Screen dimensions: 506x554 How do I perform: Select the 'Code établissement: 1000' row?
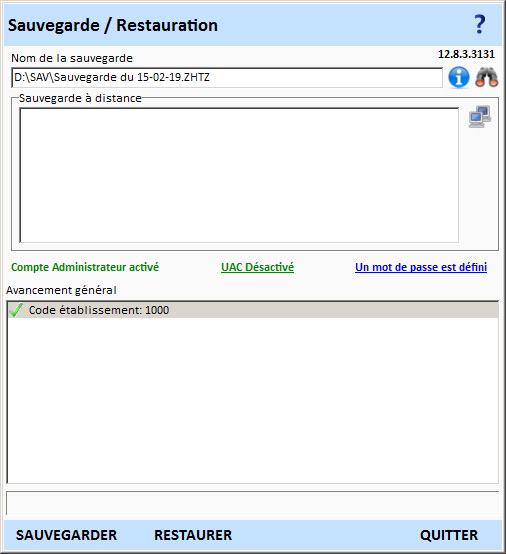tap(253, 310)
